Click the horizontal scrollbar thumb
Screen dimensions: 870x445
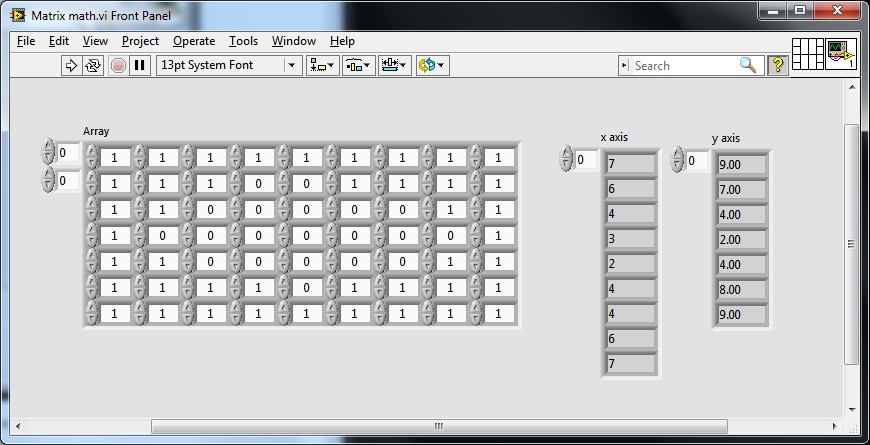(x=438, y=426)
